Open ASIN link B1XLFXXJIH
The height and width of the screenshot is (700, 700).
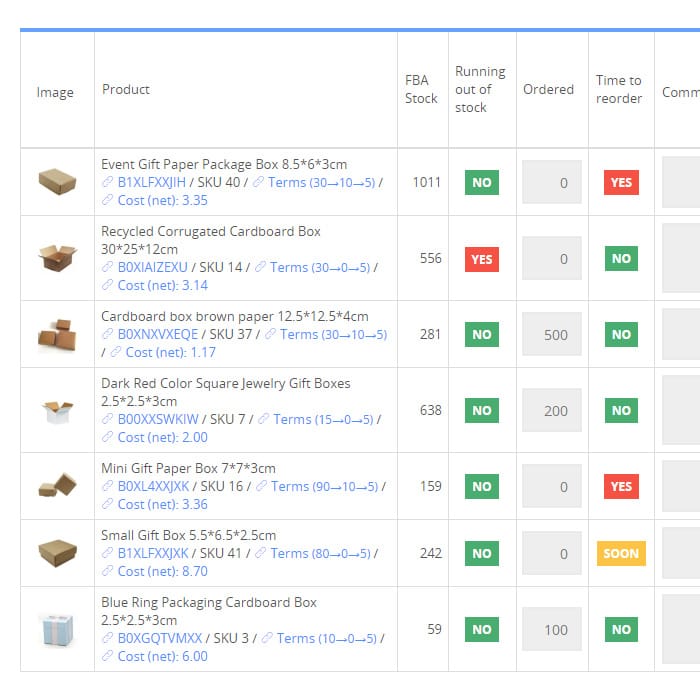click(152, 182)
